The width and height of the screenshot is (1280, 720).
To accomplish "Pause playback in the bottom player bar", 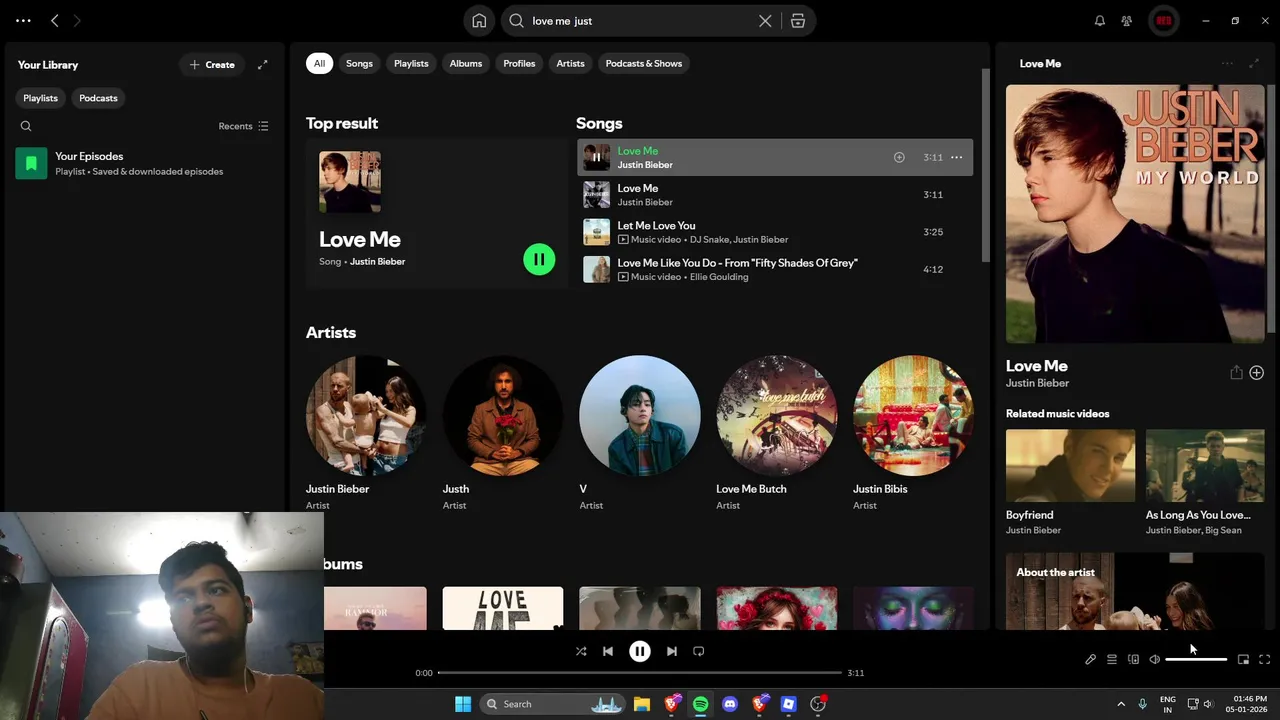I will tap(639, 651).
